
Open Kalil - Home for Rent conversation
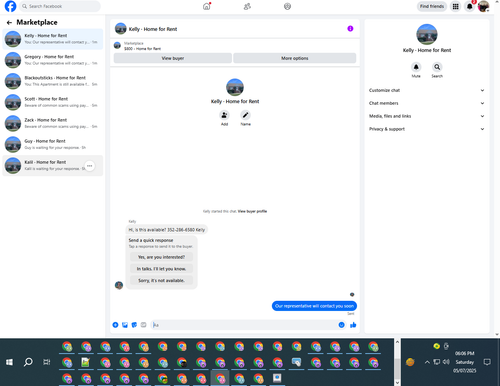[53, 166]
